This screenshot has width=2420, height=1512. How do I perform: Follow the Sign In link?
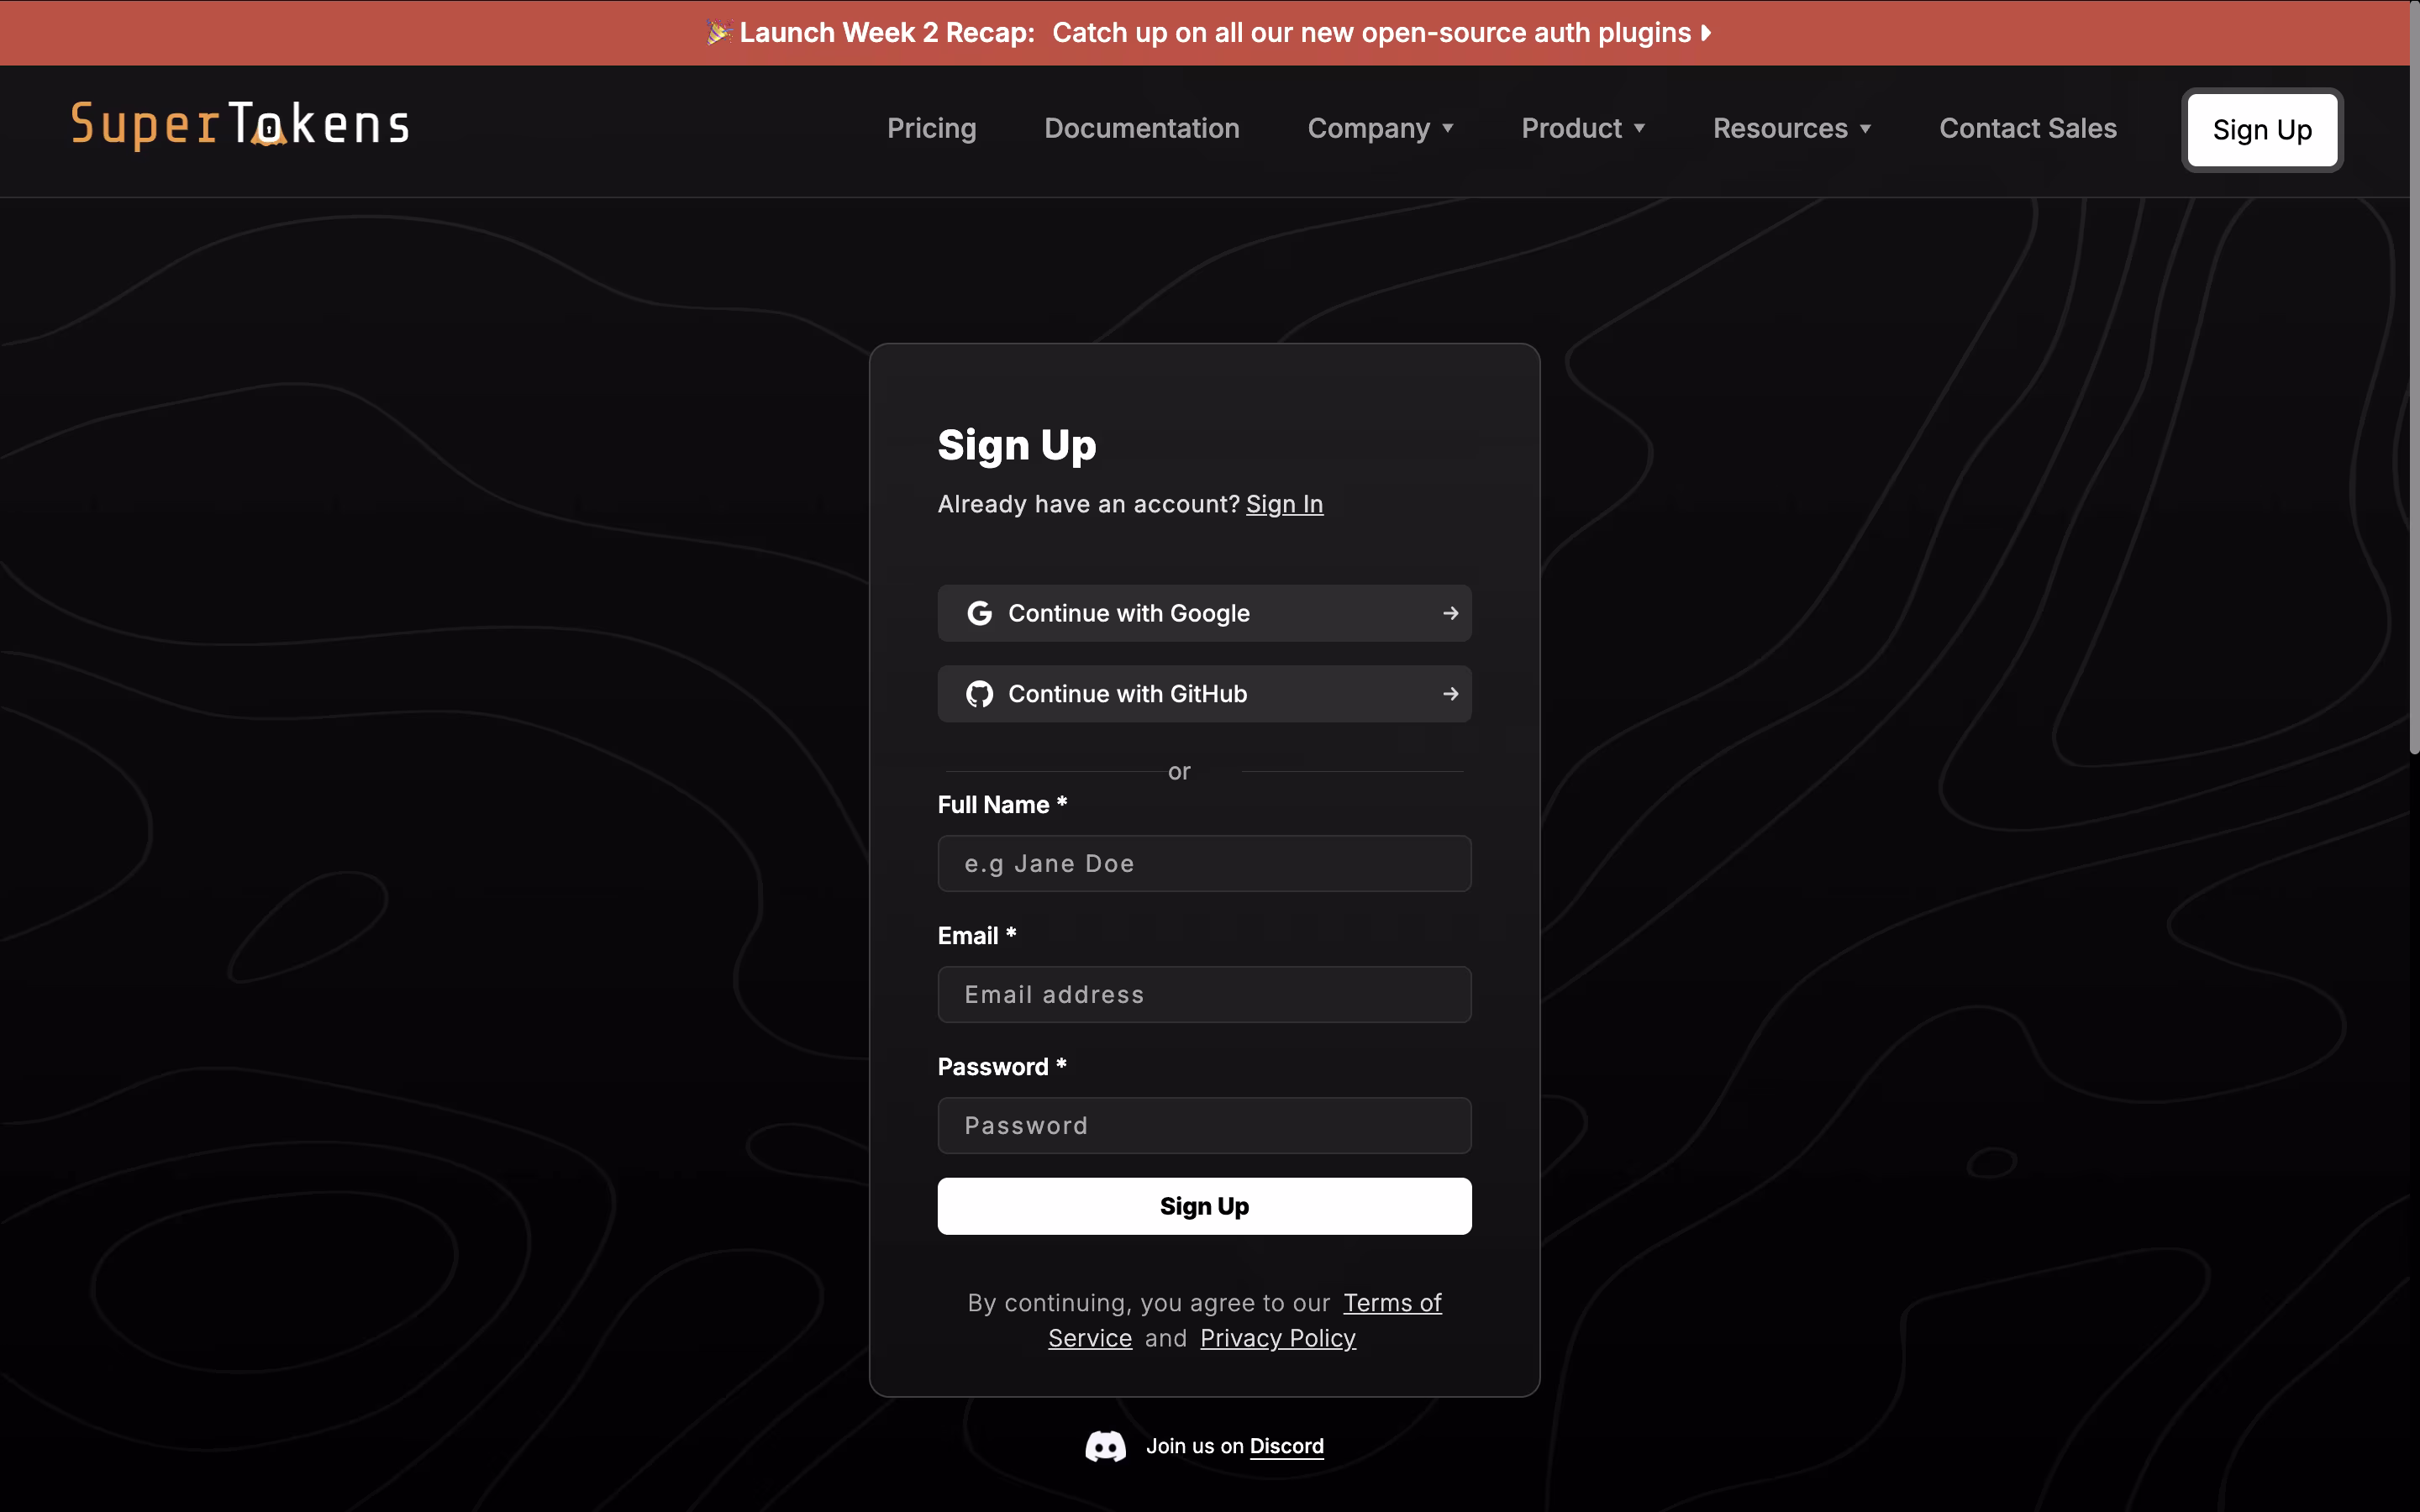coord(1284,504)
